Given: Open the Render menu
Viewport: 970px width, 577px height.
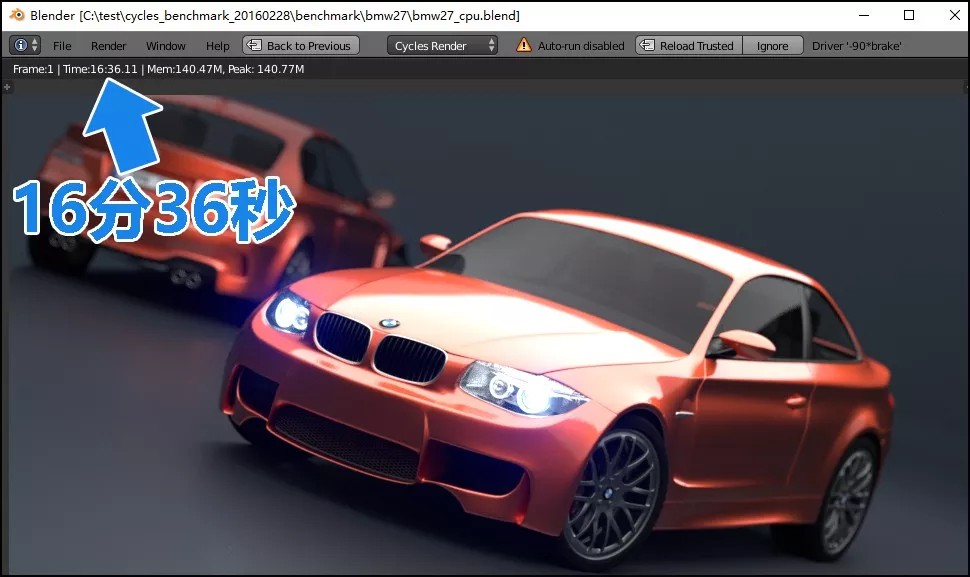Looking at the screenshot, I should pos(108,46).
